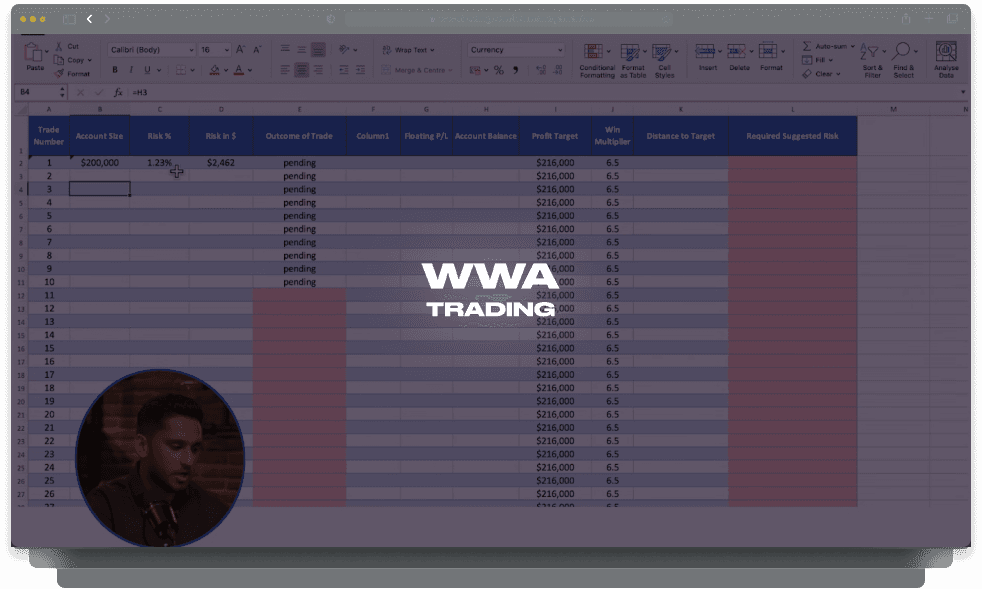This screenshot has width=982, height=589.
Task: Toggle Align Right
Action: [x=318, y=70]
